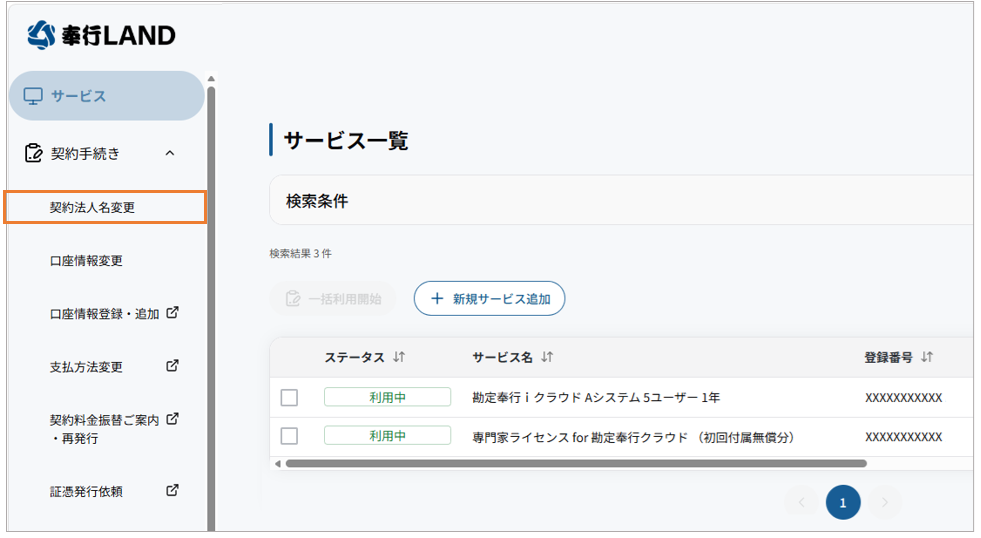Click 一括利用開始 button

333,298
